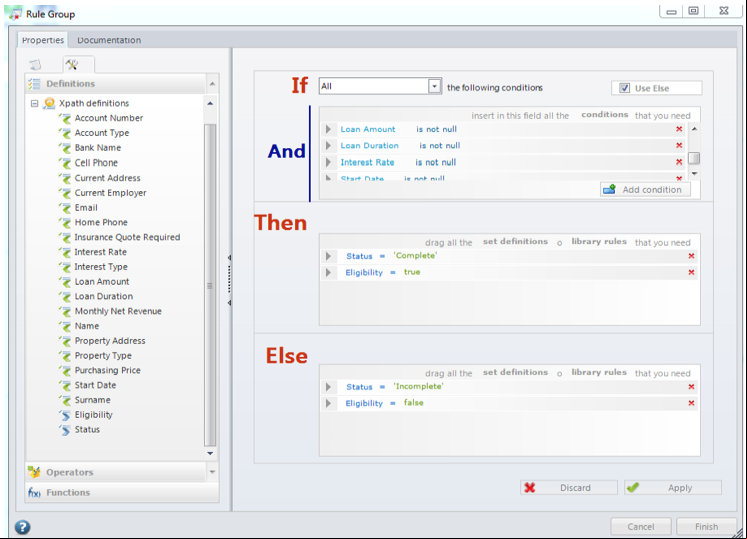Select the Current Employer definition

pos(111,193)
